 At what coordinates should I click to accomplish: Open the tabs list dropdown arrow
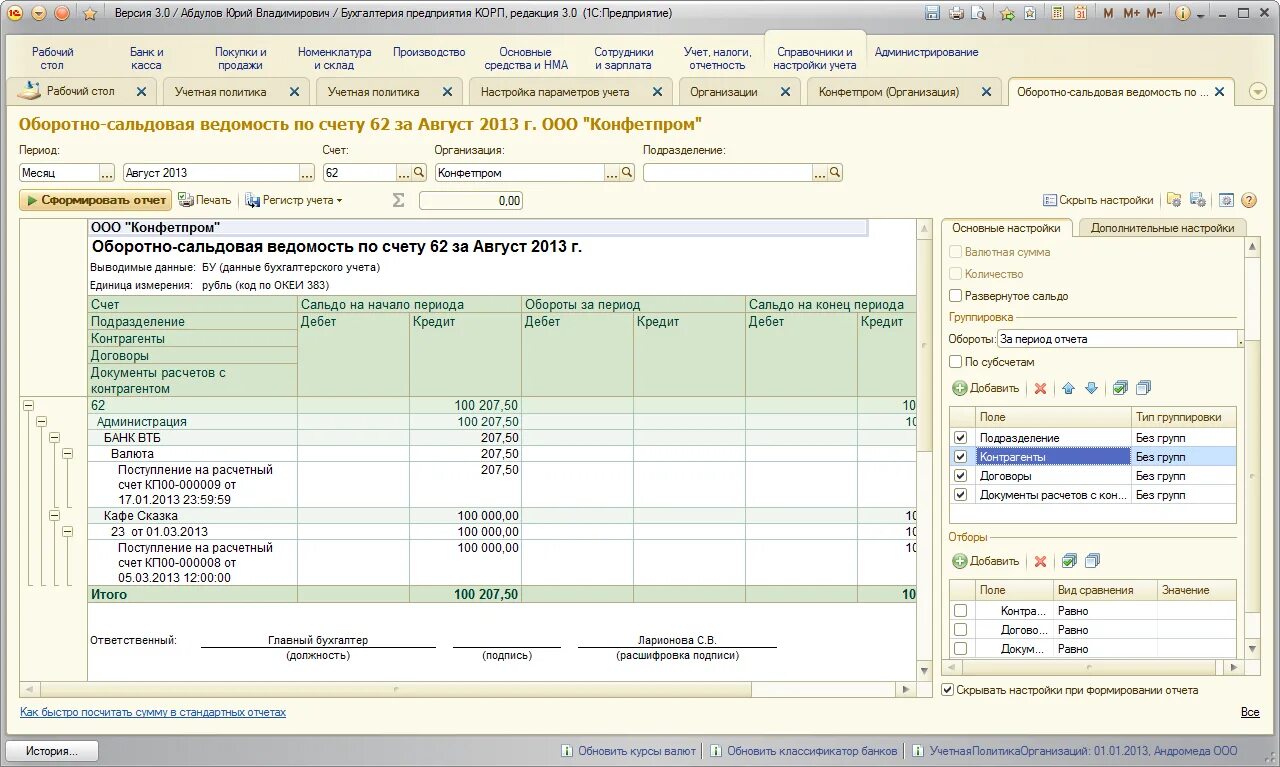tap(1257, 91)
